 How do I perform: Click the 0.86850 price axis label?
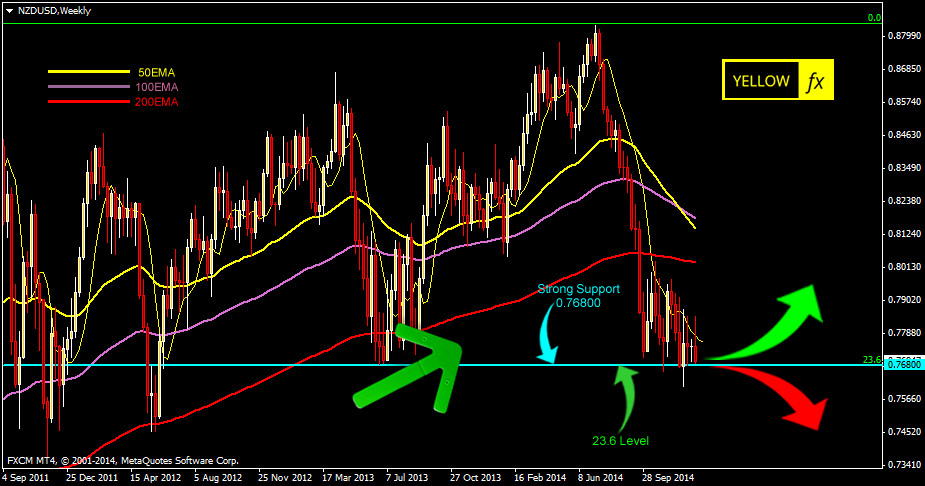click(904, 69)
